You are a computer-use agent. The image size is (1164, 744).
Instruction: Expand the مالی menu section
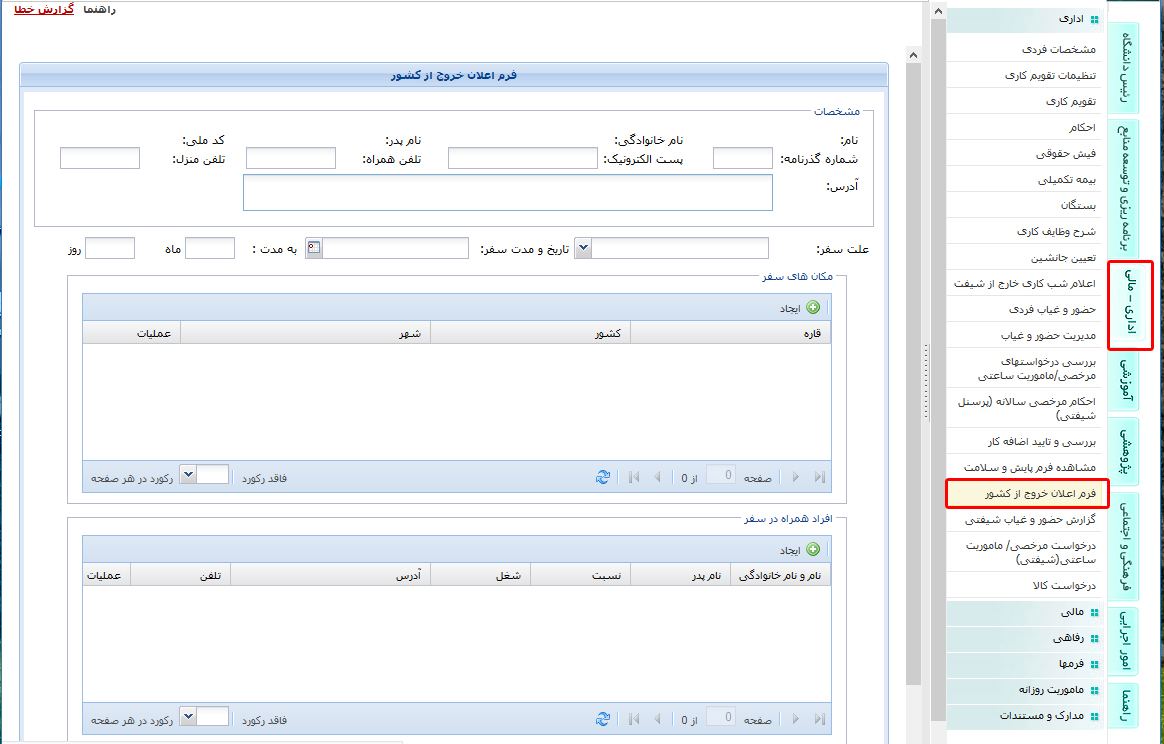tap(1024, 613)
